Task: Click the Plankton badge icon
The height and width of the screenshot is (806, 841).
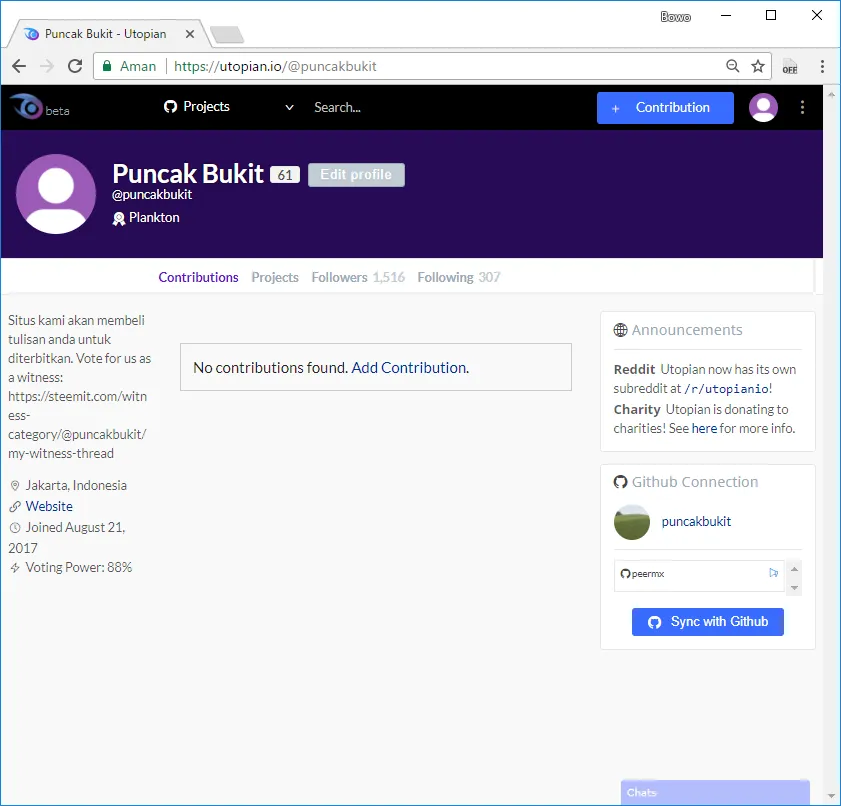Action: pos(119,218)
